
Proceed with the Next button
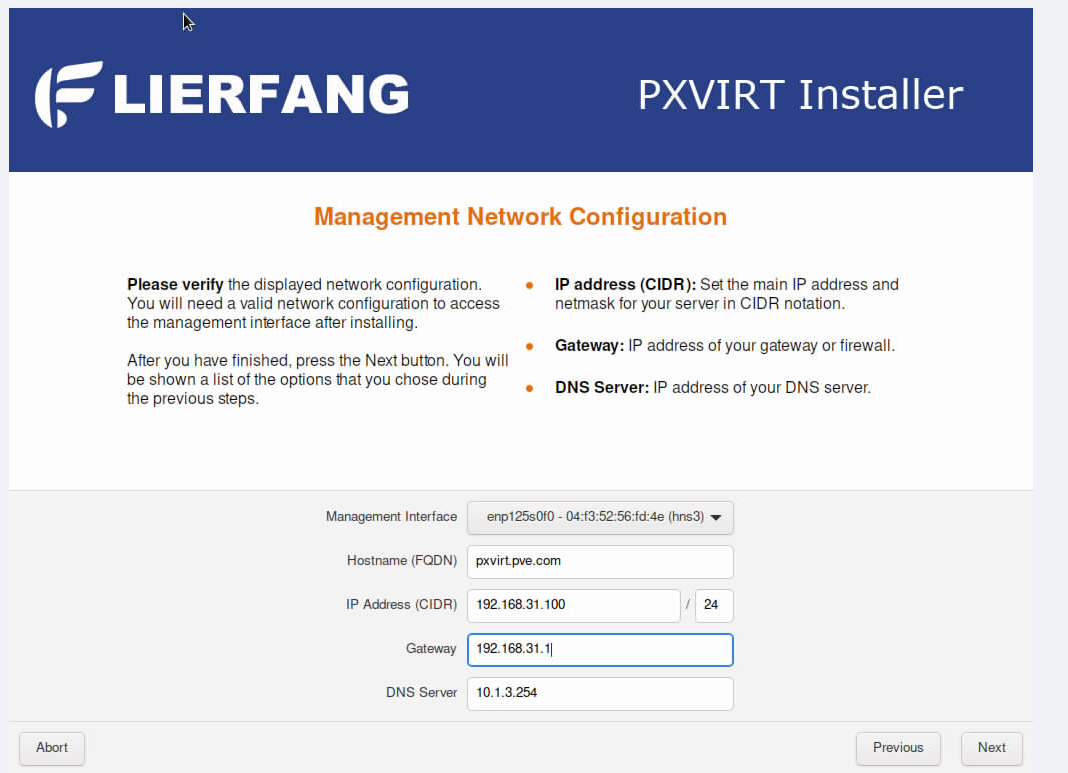coord(991,747)
